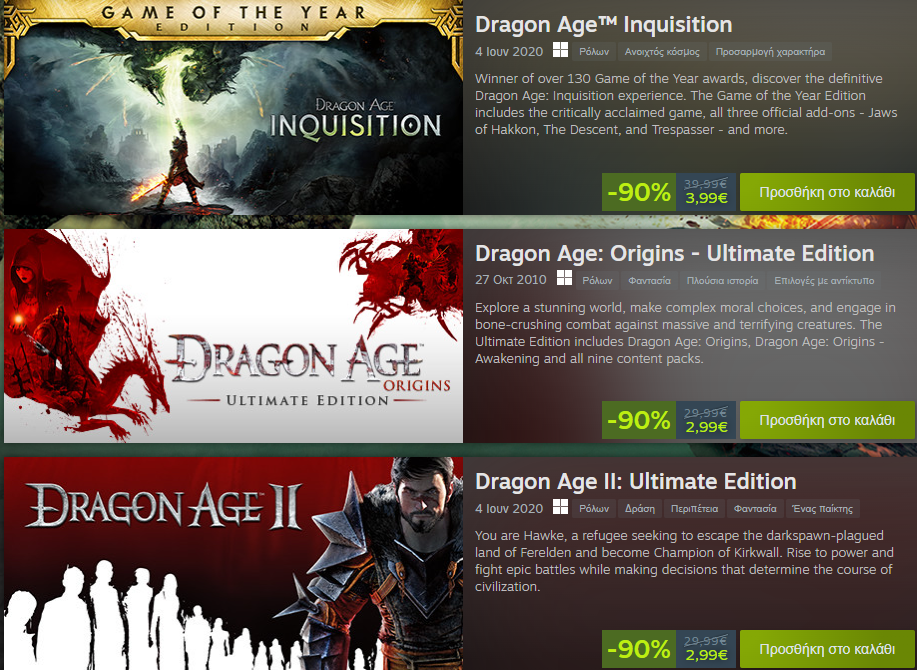
Task: Click the 3,99€ discounted price for Inquisition
Action: 706,198
